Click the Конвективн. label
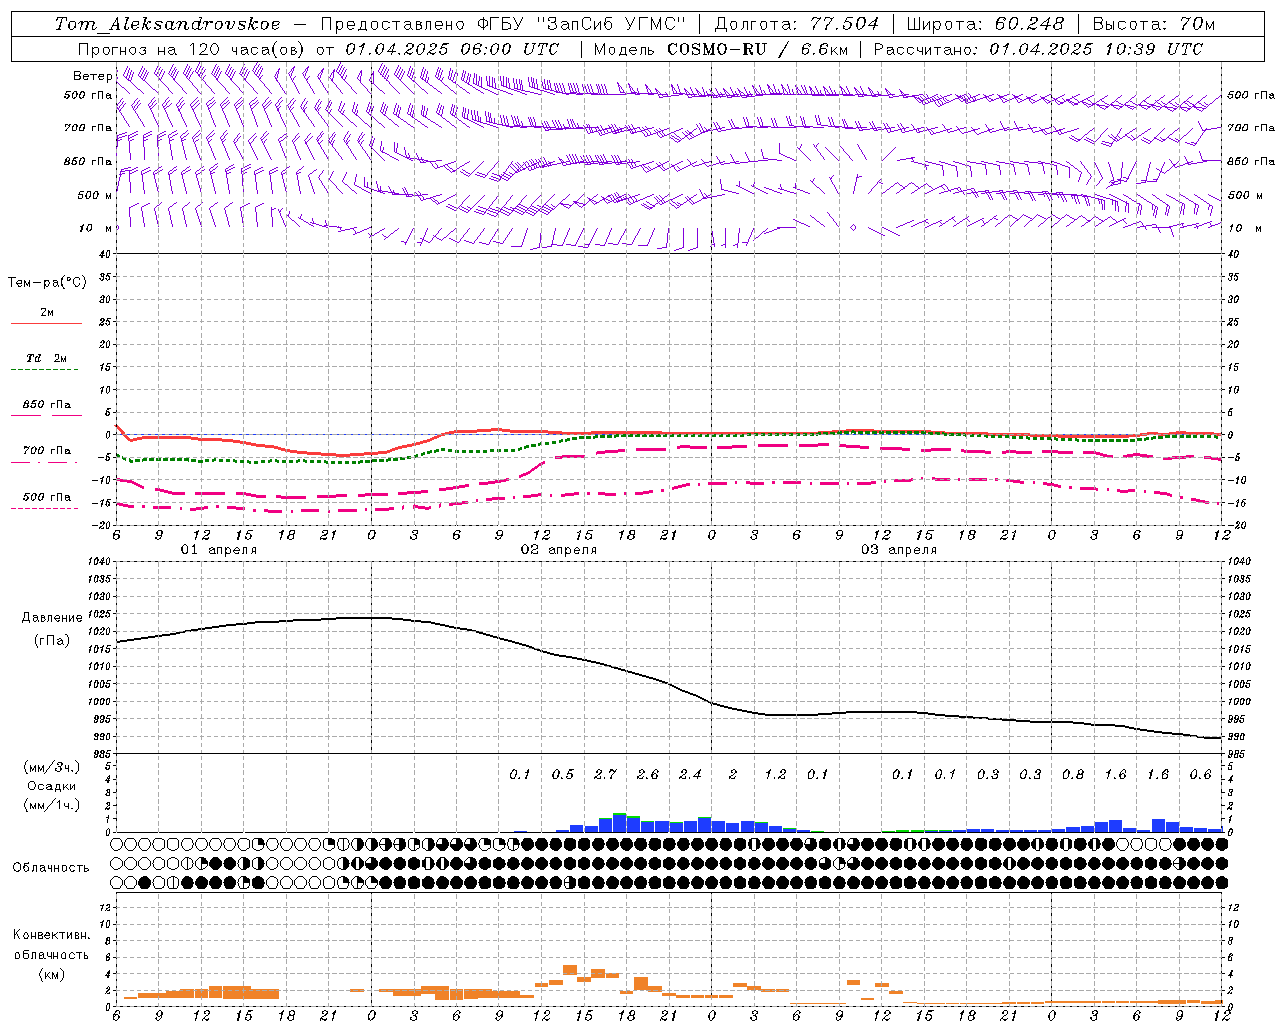1280x1024 pixels. tap(52, 935)
